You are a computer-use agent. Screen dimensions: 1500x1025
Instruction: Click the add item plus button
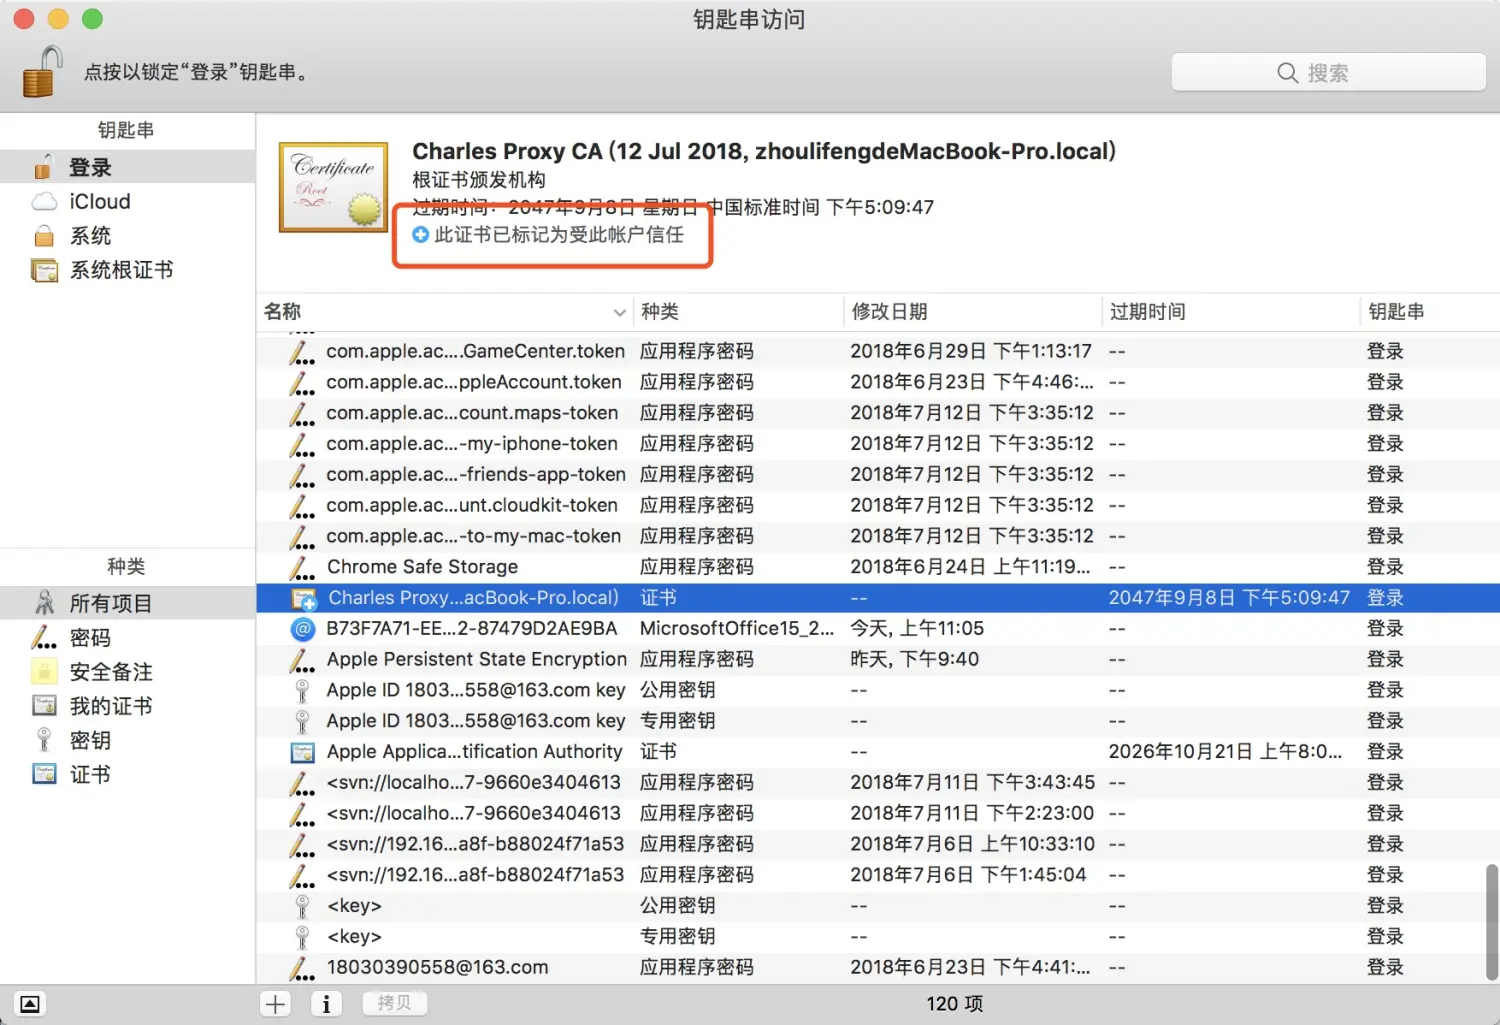click(x=276, y=1004)
